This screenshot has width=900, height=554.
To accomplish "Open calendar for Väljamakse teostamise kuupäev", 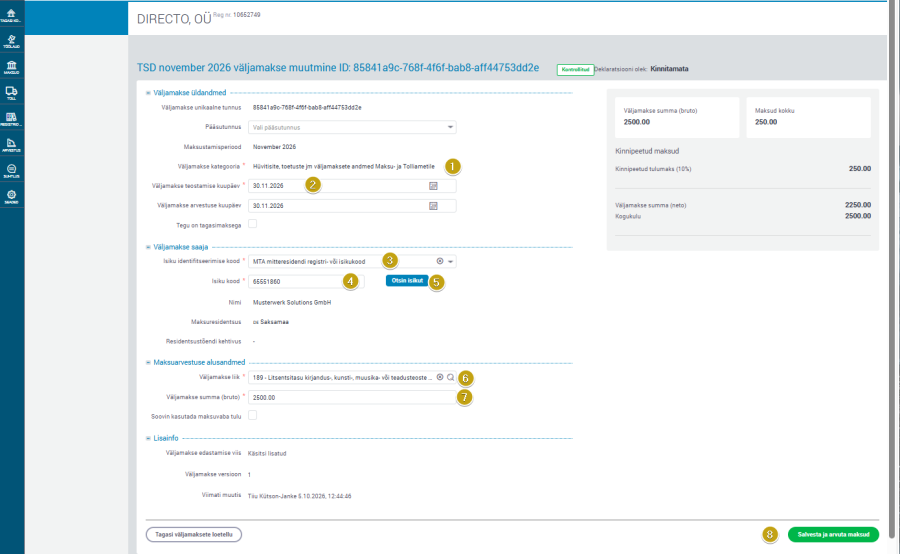I will (x=433, y=186).
